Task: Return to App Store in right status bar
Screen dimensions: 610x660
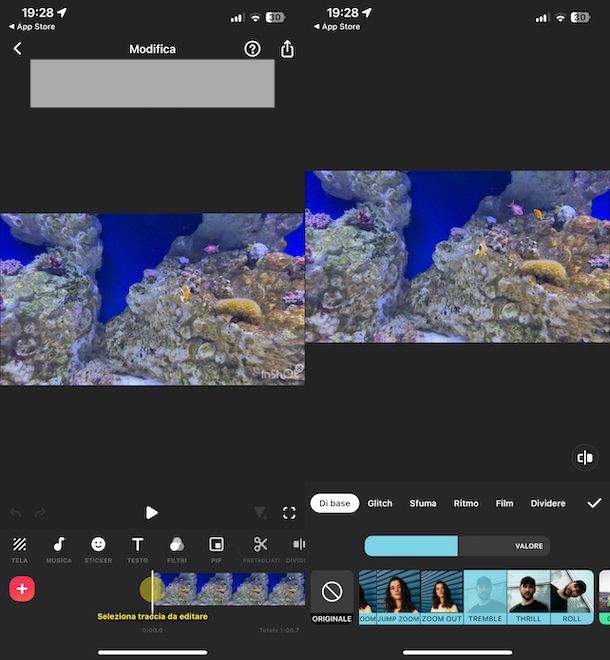Action: [337, 27]
